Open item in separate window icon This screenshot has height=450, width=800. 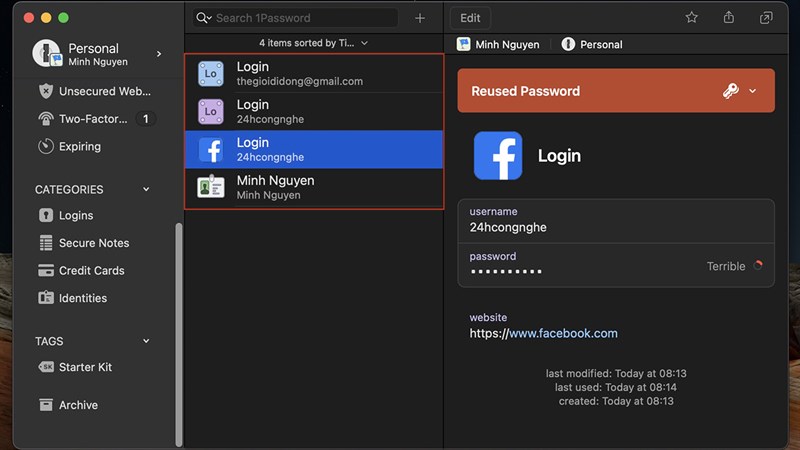pos(766,18)
